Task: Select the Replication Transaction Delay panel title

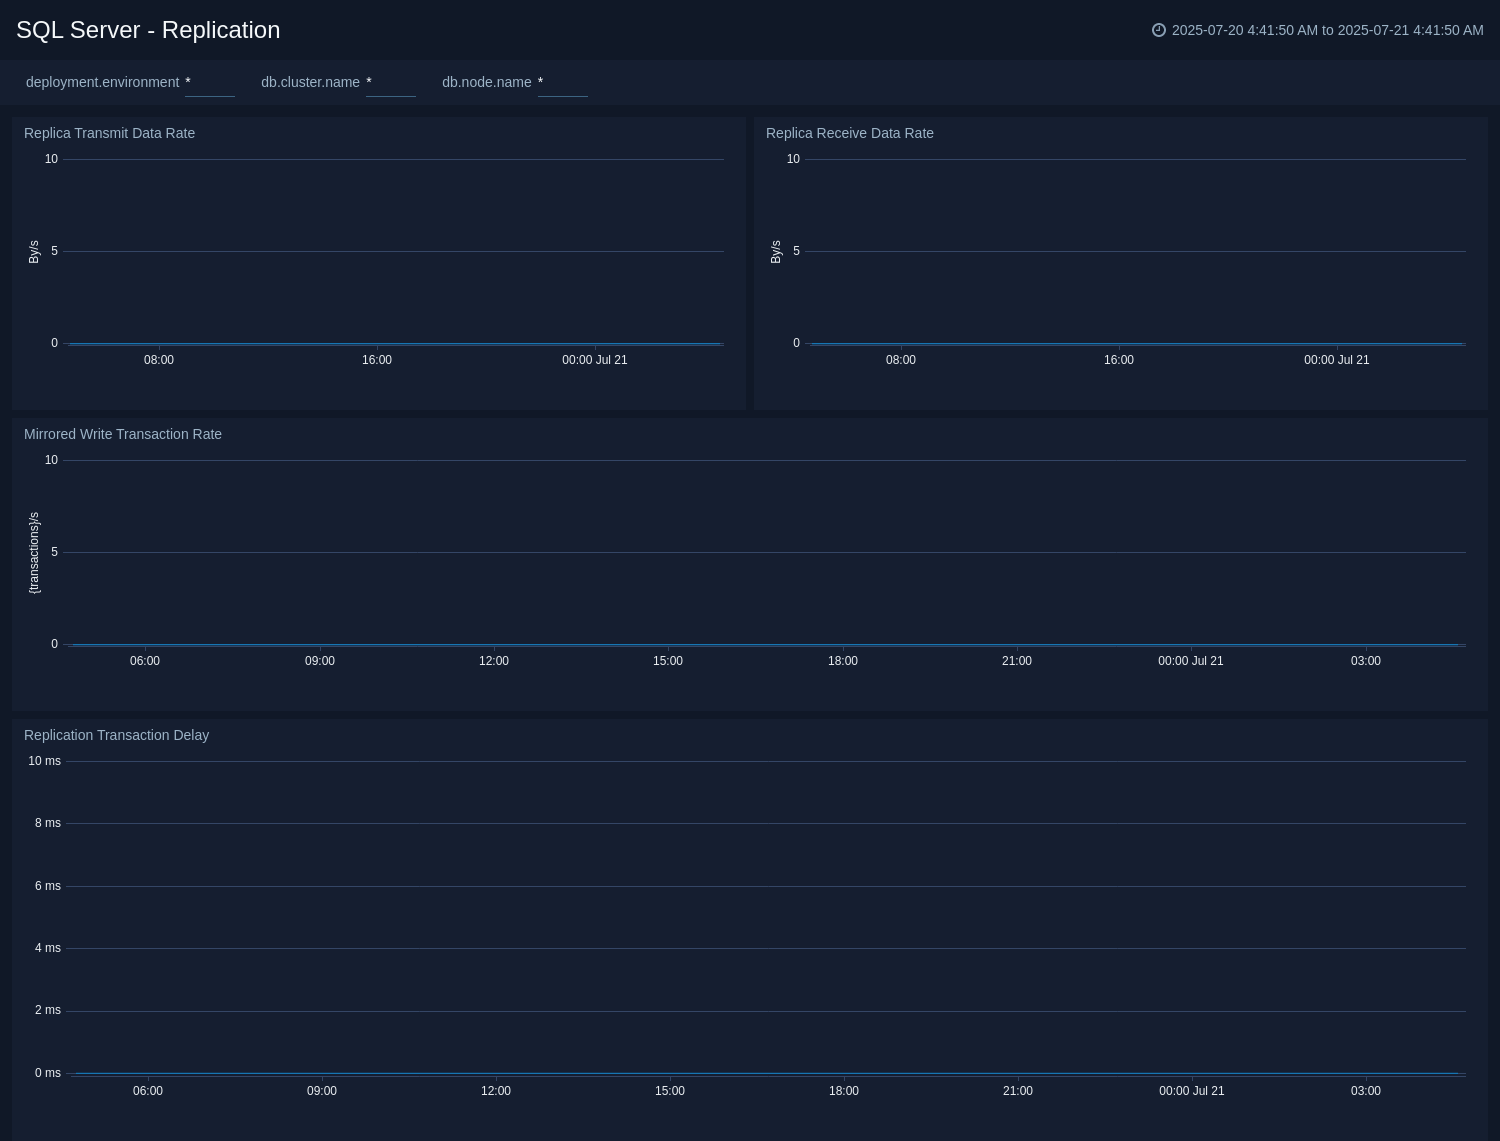Action: click(116, 735)
